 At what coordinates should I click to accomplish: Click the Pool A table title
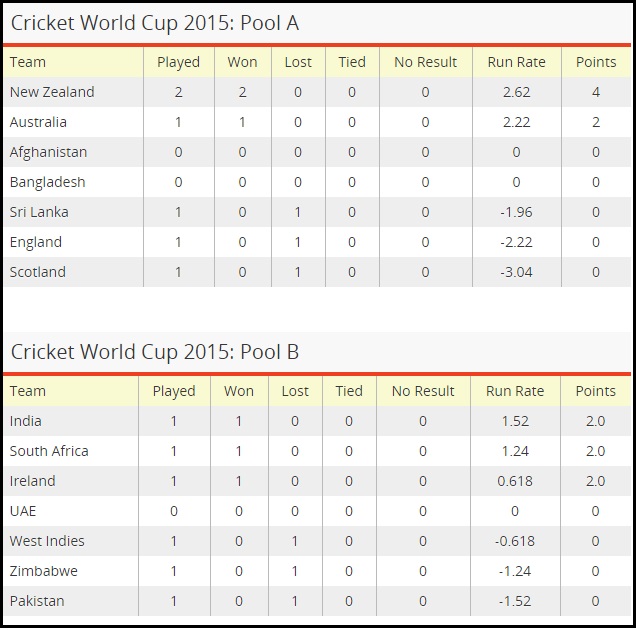point(155,23)
